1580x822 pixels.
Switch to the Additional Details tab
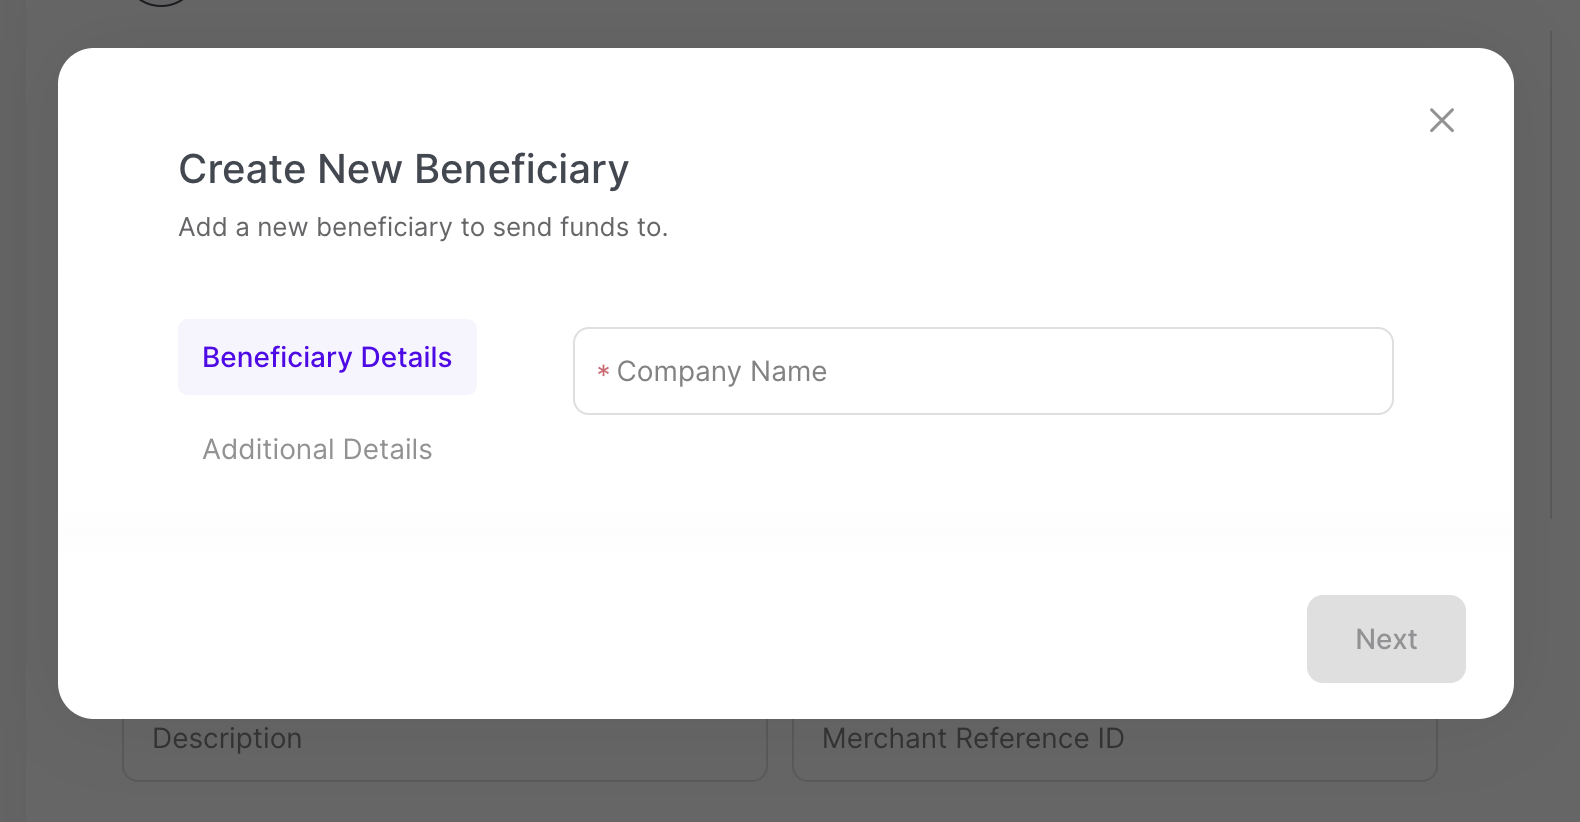pos(317,449)
